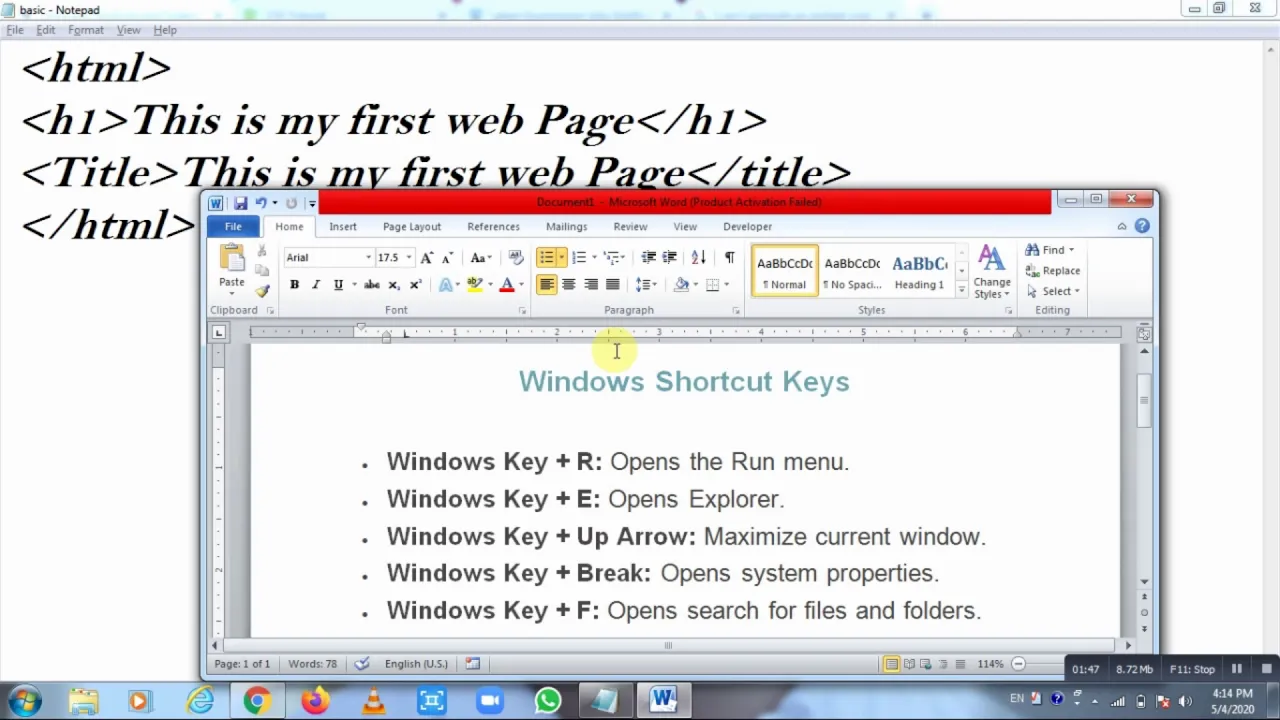Viewport: 1280px width, 720px height.
Task: Toggle Center alignment
Action: pos(568,285)
